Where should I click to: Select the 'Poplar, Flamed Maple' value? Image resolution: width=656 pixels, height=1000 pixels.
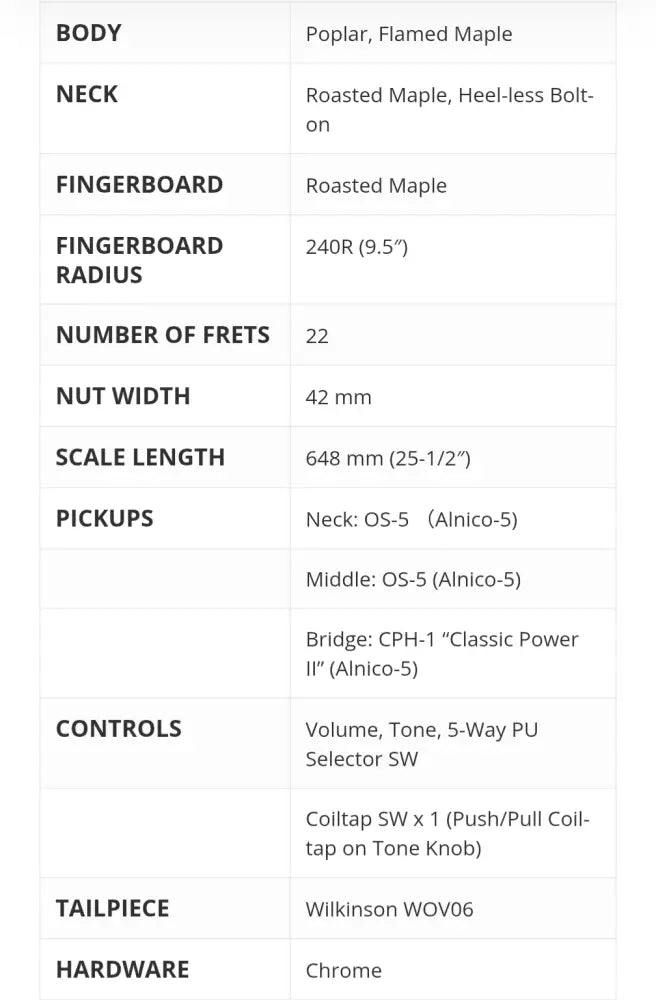pos(408,34)
